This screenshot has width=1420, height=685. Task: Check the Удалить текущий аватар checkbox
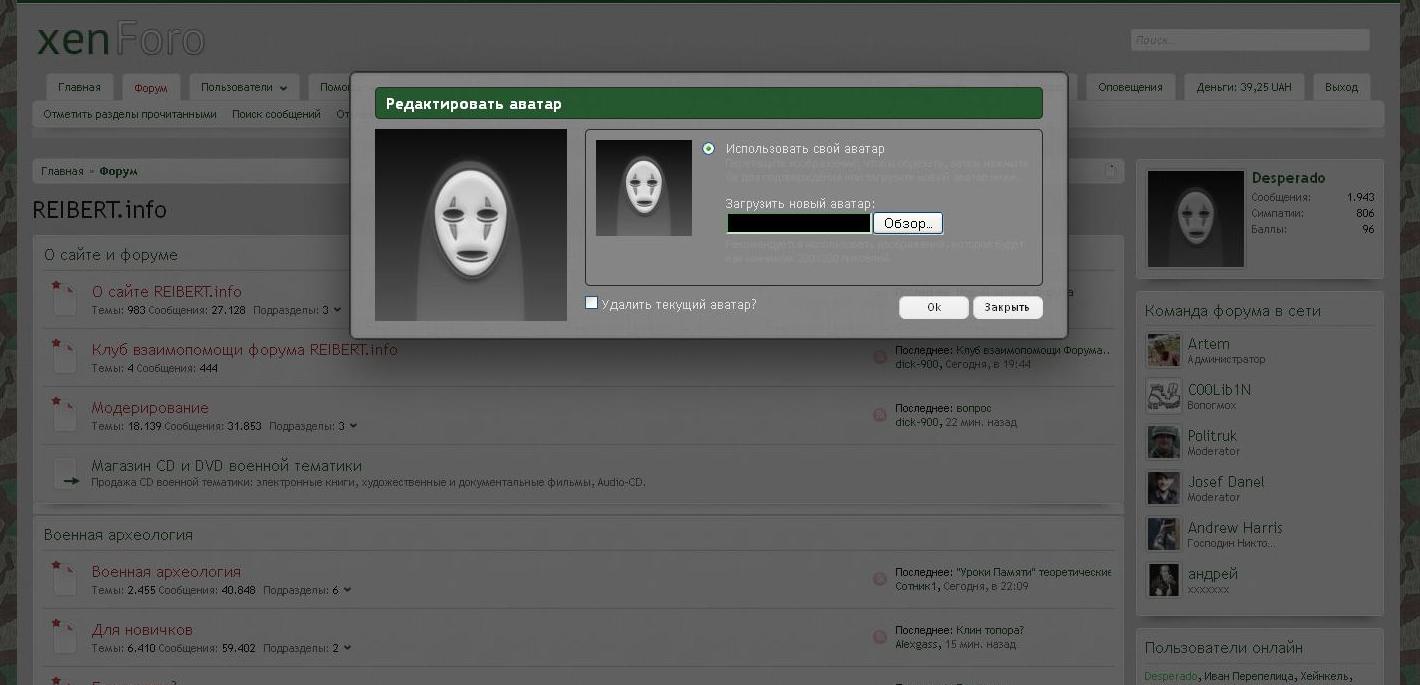(x=592, y=303)
